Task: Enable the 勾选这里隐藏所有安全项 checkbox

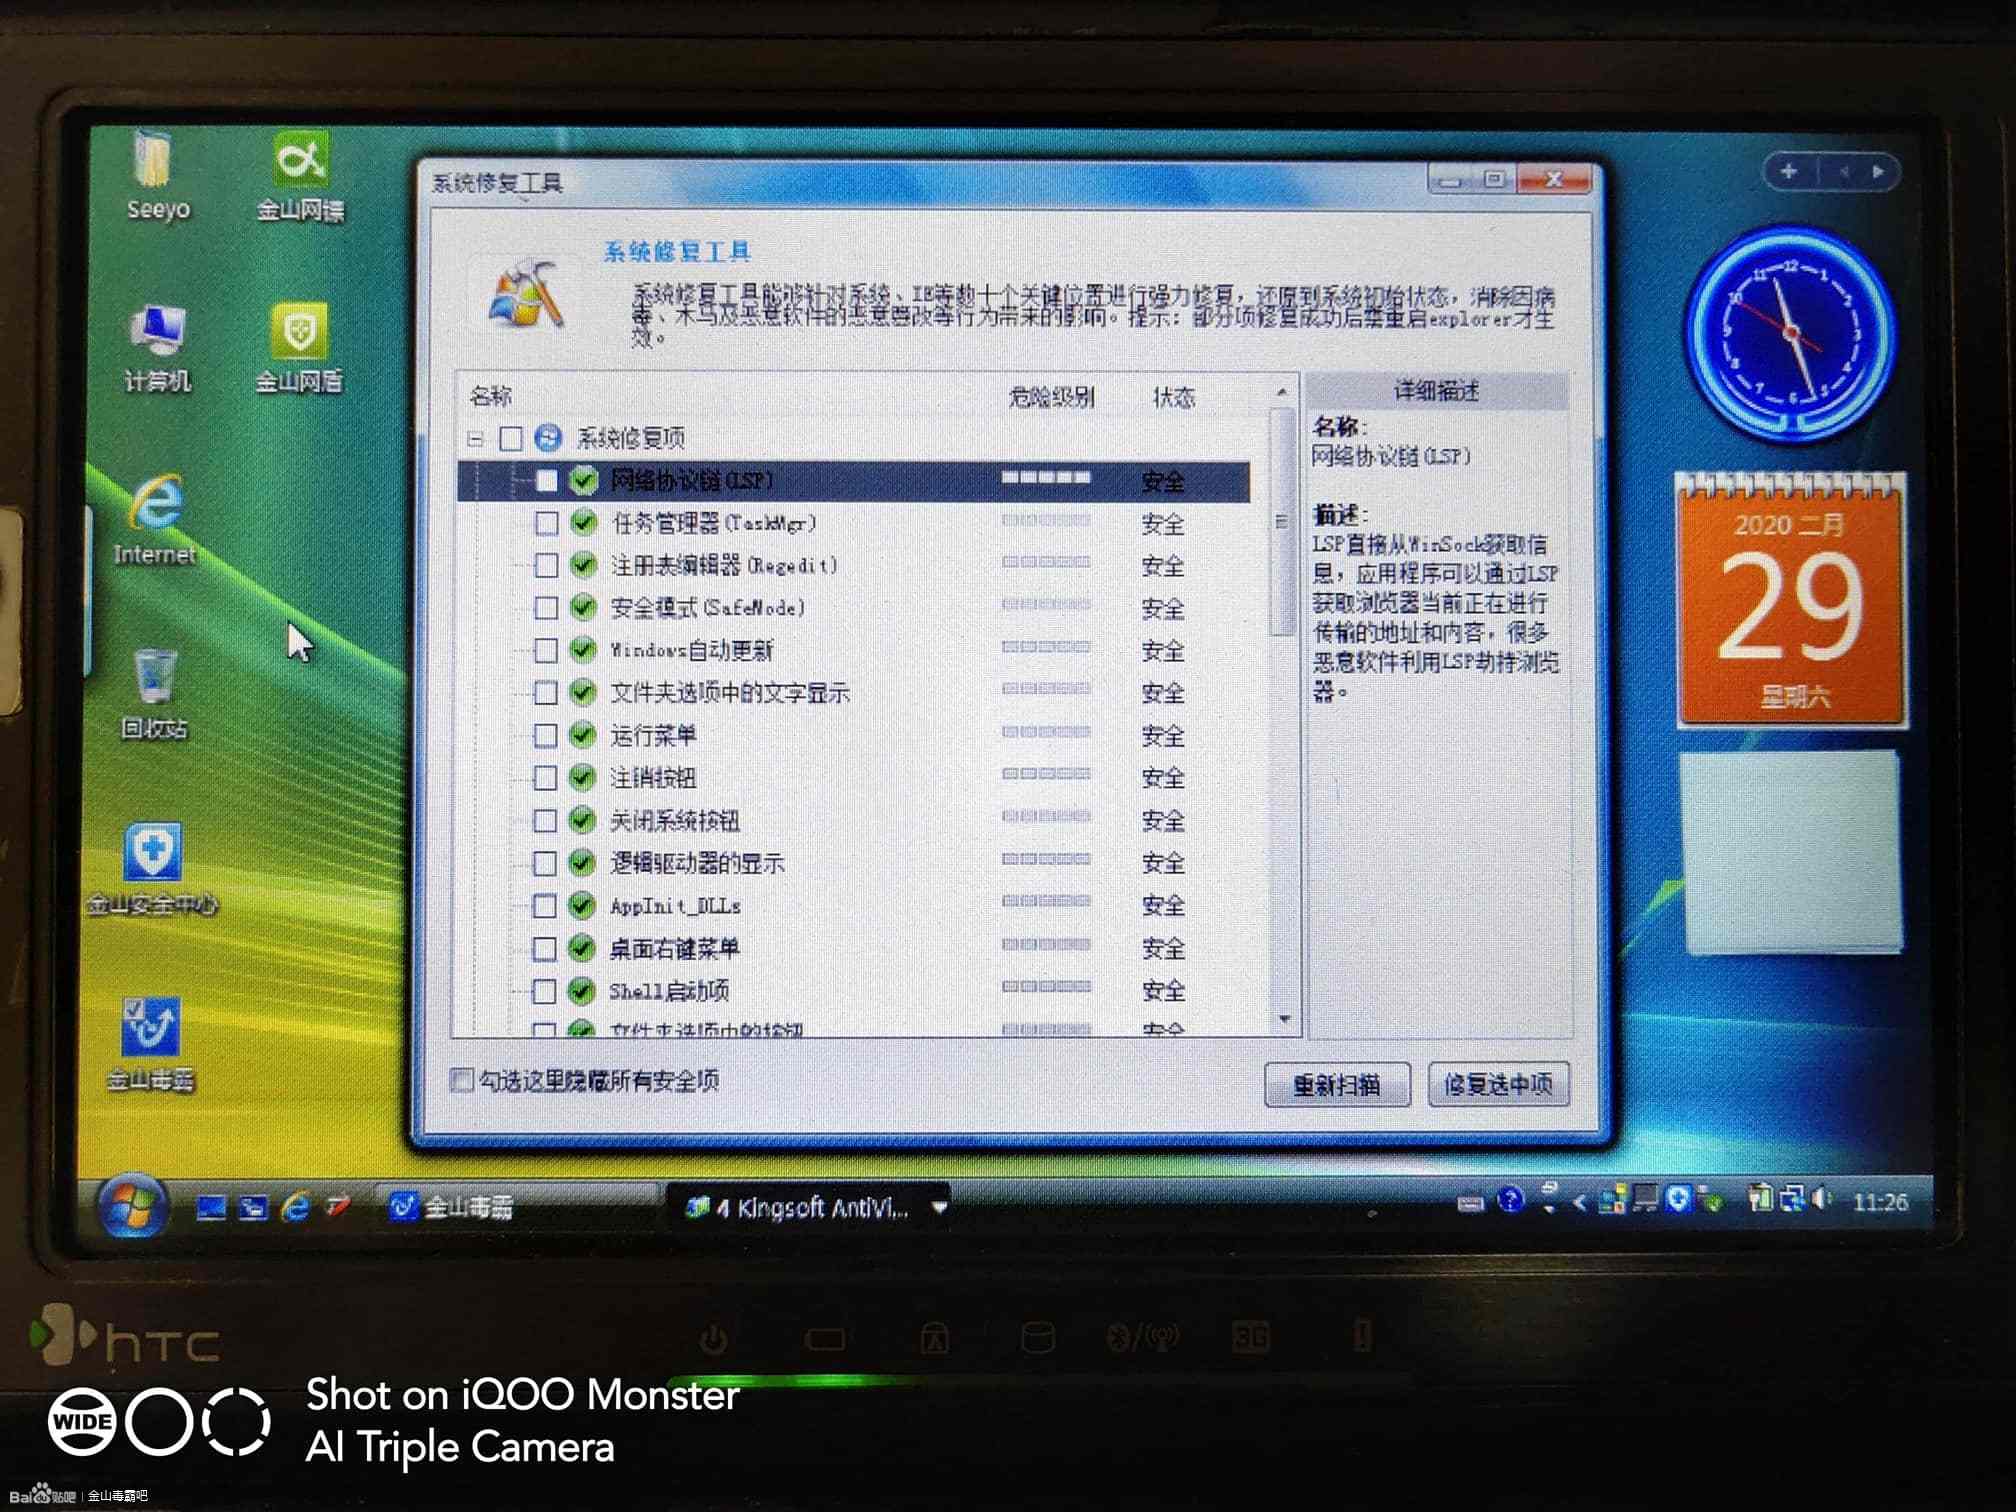Action: click(x=462, y=1080)
